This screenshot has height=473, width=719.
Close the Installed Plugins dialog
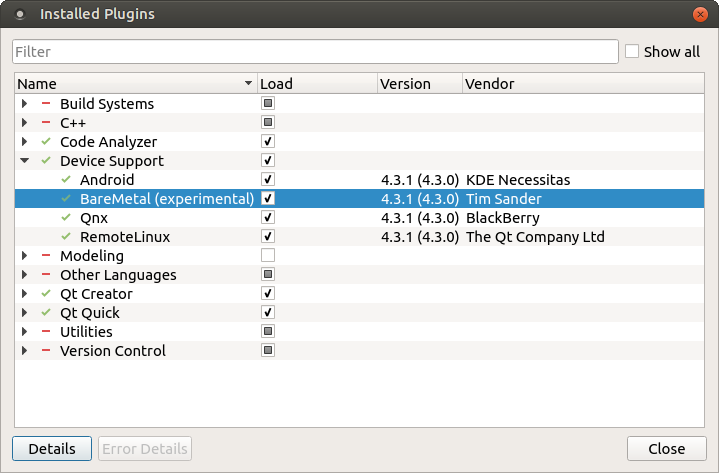click(x=666, y=449)
